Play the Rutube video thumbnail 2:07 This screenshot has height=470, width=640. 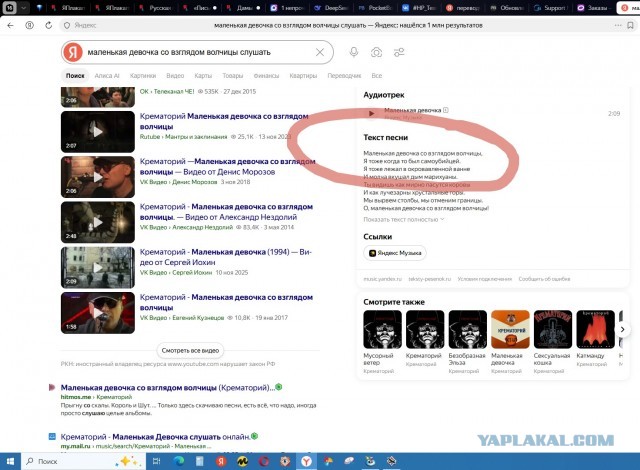pyautogui.click(x=98, y=132)
